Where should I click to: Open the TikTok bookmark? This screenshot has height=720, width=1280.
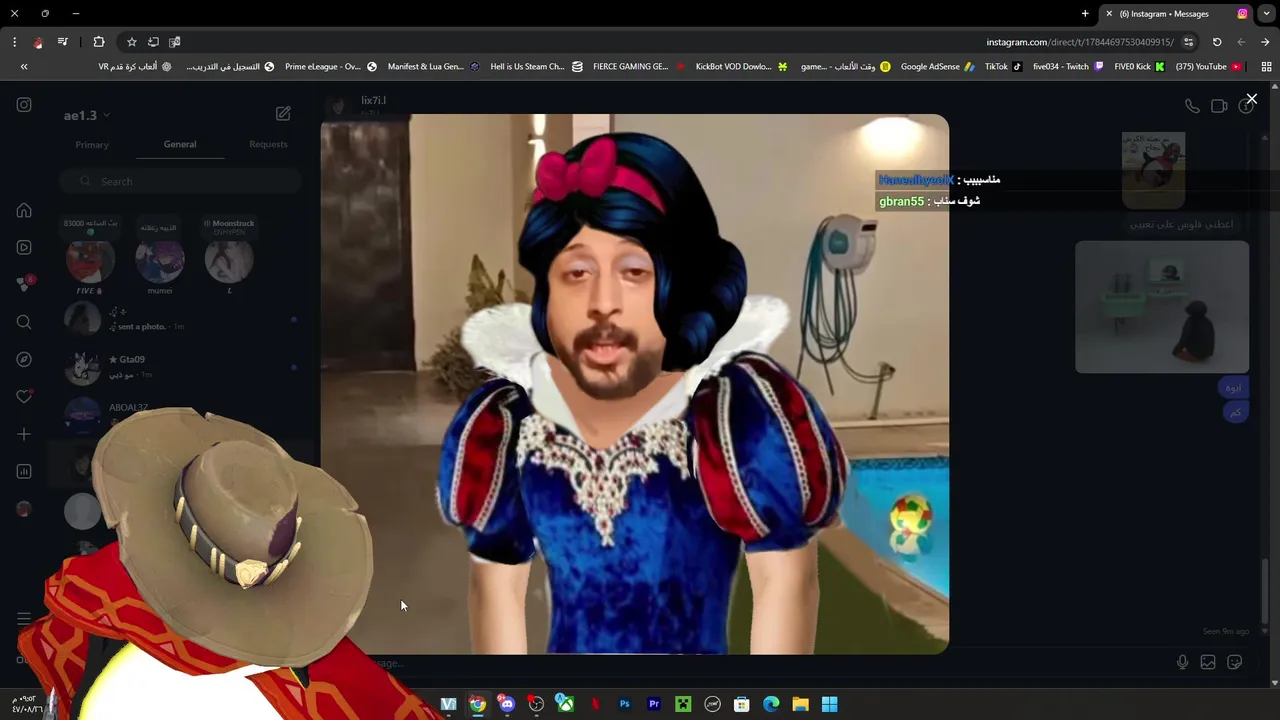pyautogui.click(x=1003, y=67)
